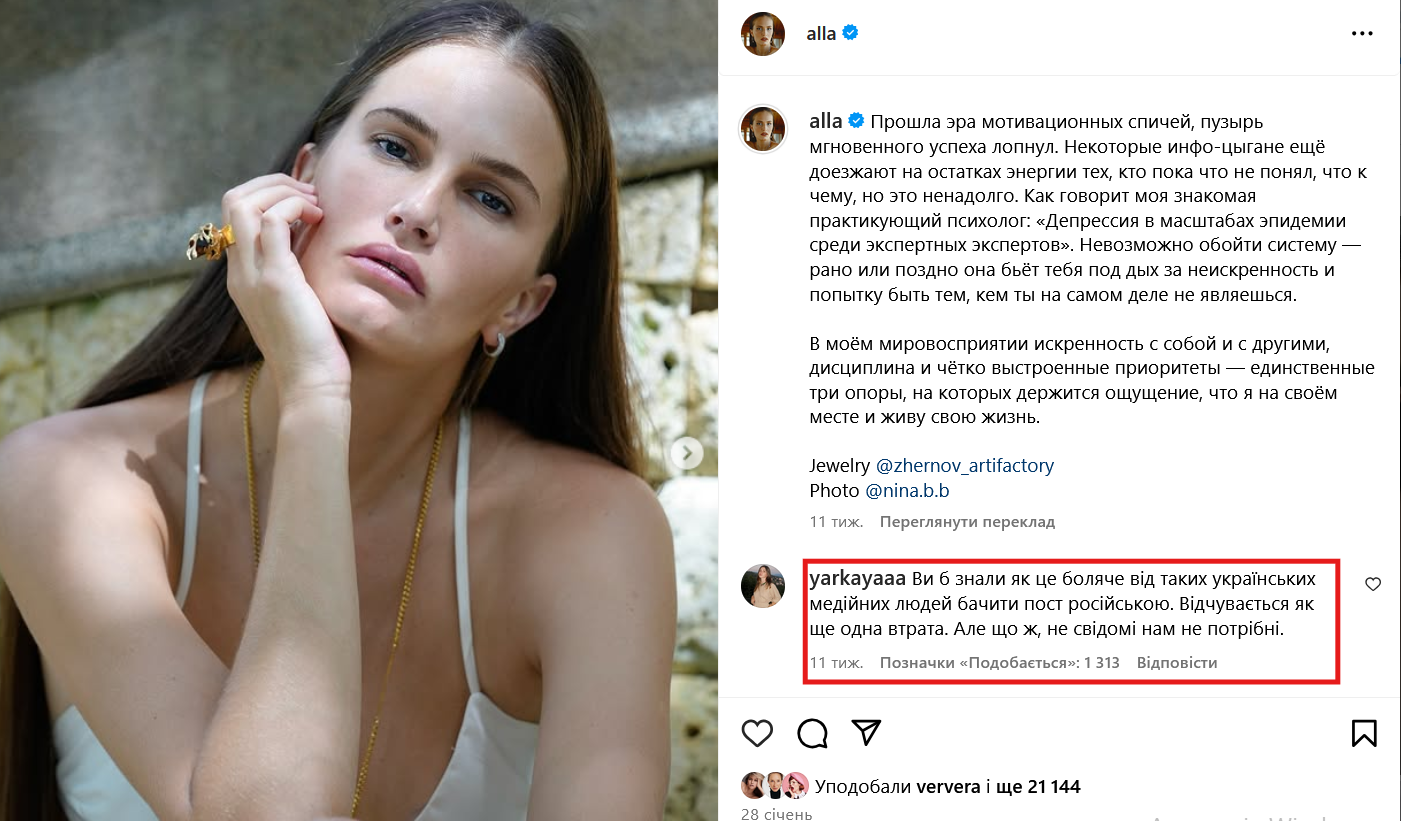Share post via paper plane icon
This screenshot has height=821, width=1401.
(866, 733)
